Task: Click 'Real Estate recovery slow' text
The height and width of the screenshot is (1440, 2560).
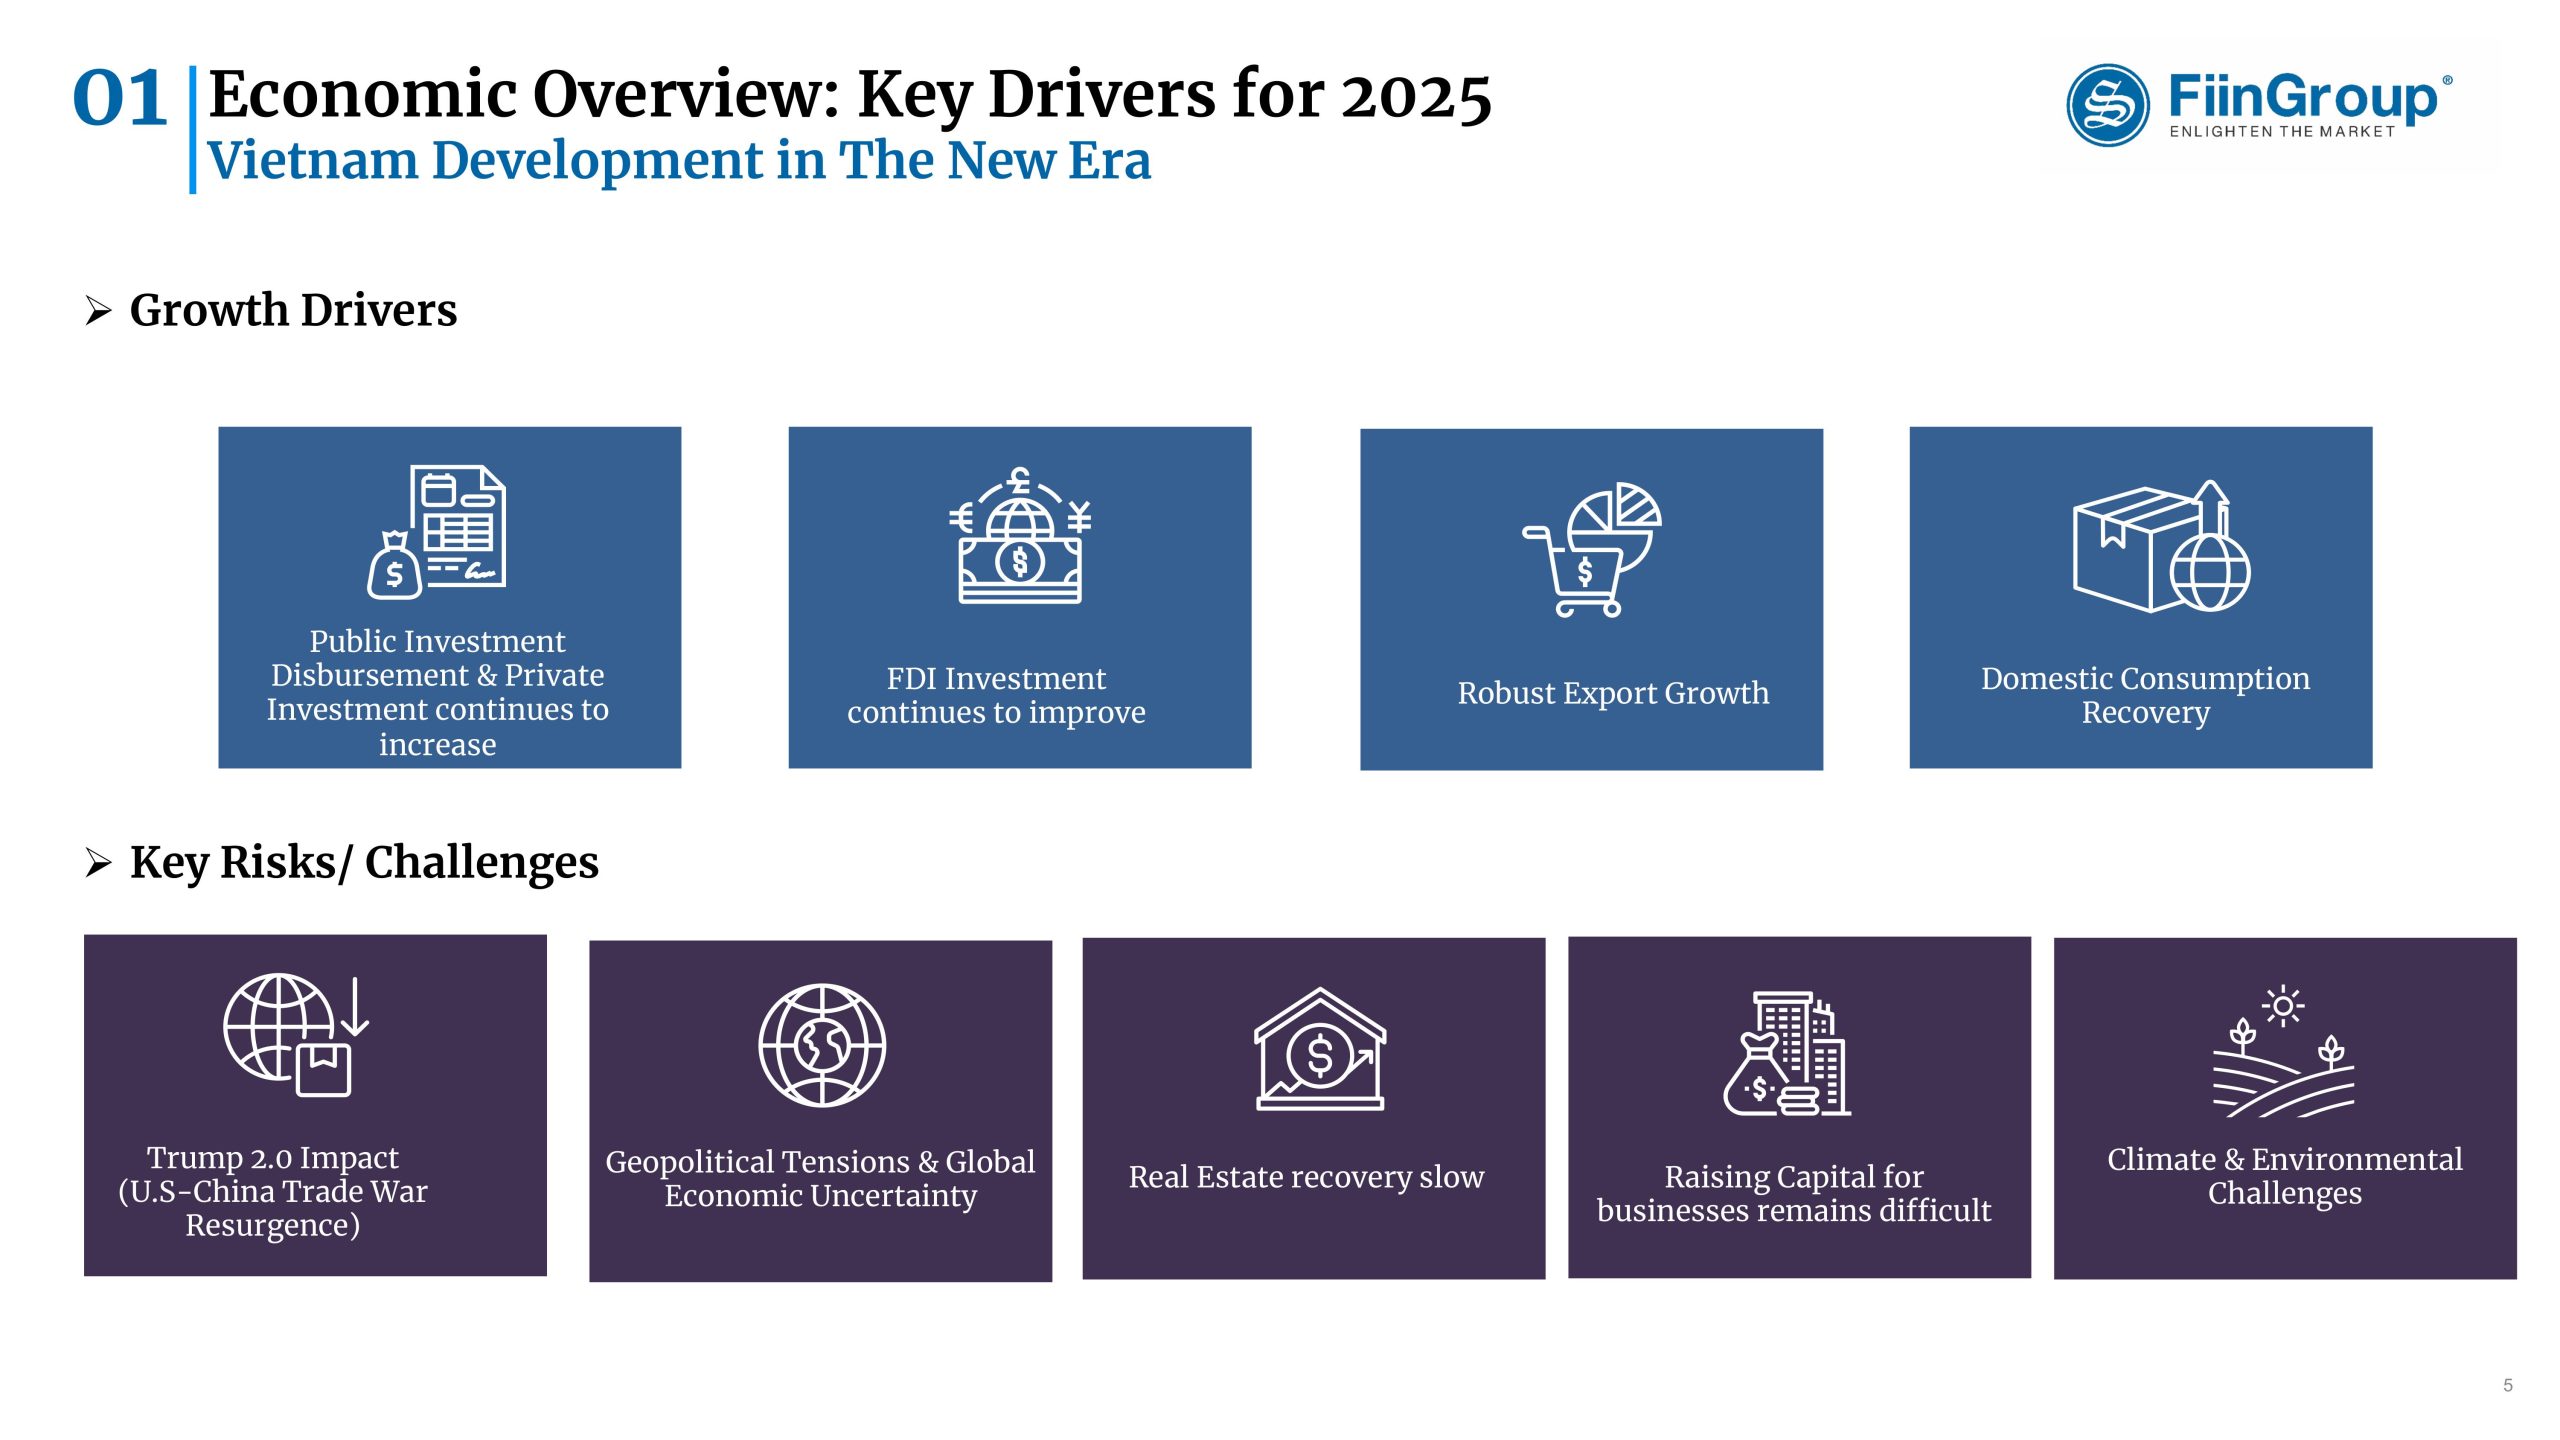Action: pos(1306,1177)
